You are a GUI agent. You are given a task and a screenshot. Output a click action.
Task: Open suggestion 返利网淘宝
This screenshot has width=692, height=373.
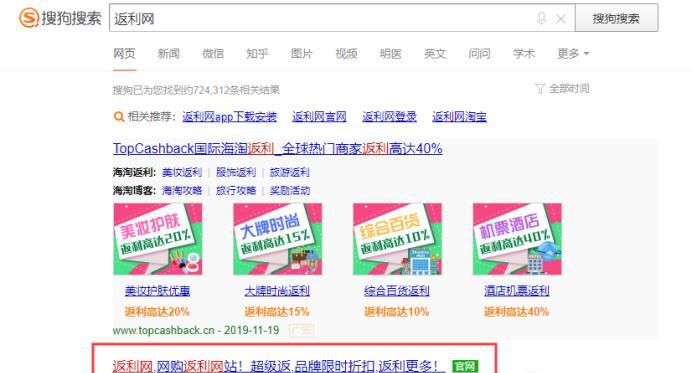(459, 117)
